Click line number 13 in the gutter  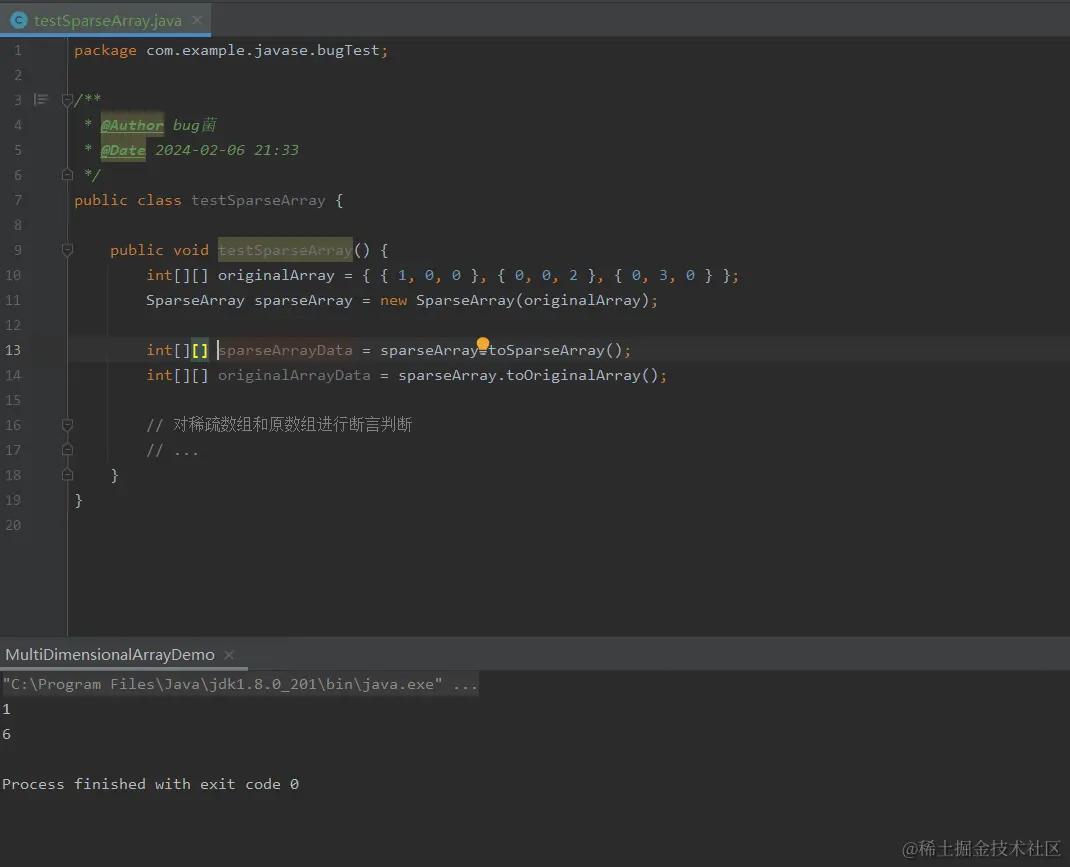pyautogui.click(x=13, y=350)
